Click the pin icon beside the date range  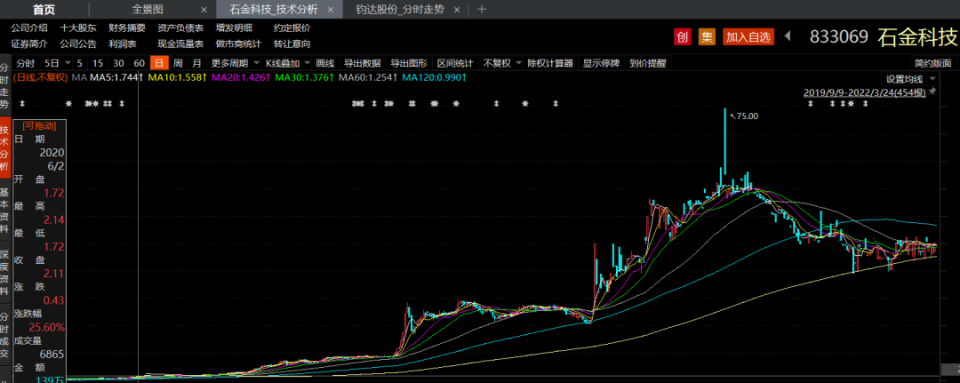pyautogui.click(x=932, y=91)
